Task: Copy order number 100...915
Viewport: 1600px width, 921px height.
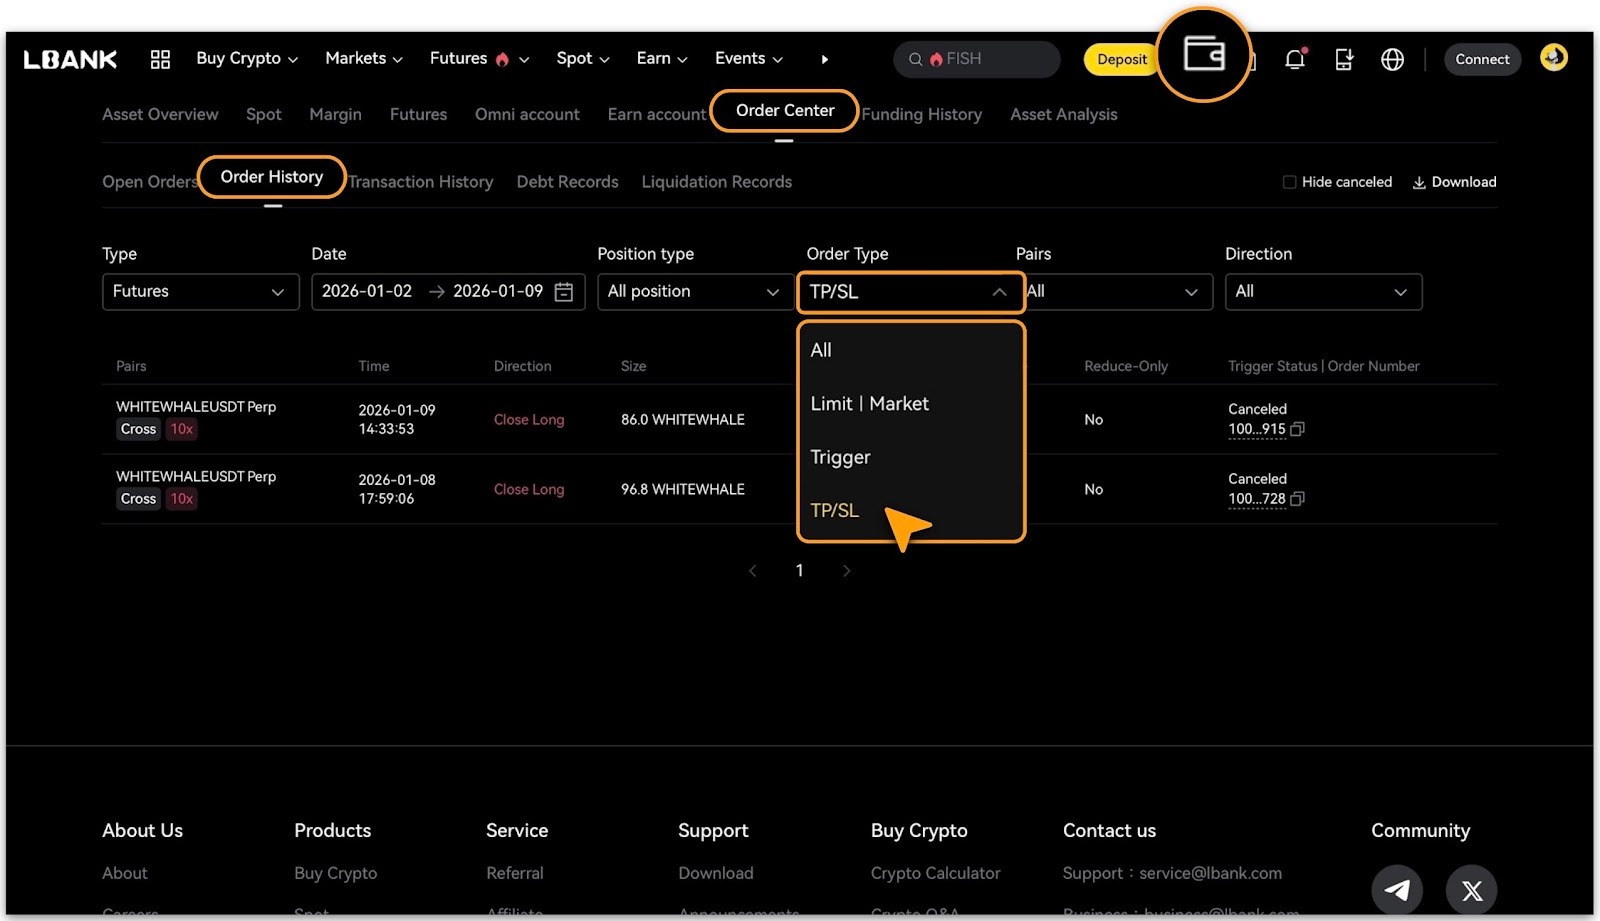Action: [x=1298, y=429]
